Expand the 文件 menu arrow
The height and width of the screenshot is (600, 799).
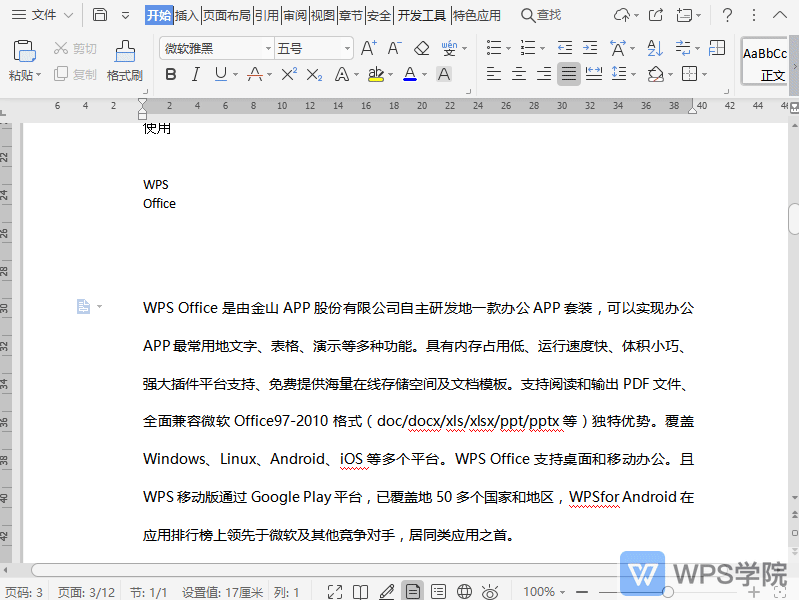point(68,15)
